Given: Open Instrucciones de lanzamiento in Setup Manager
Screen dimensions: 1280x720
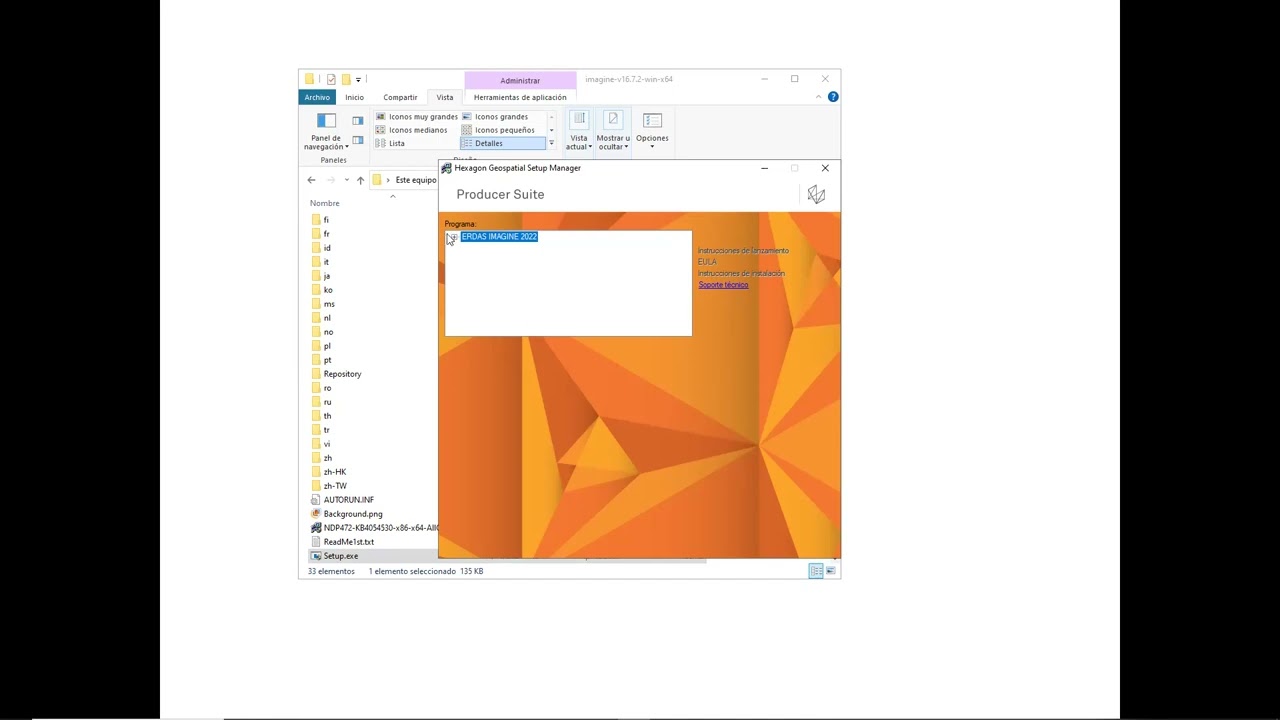Looking at the screenshot, I should (743, 251).
